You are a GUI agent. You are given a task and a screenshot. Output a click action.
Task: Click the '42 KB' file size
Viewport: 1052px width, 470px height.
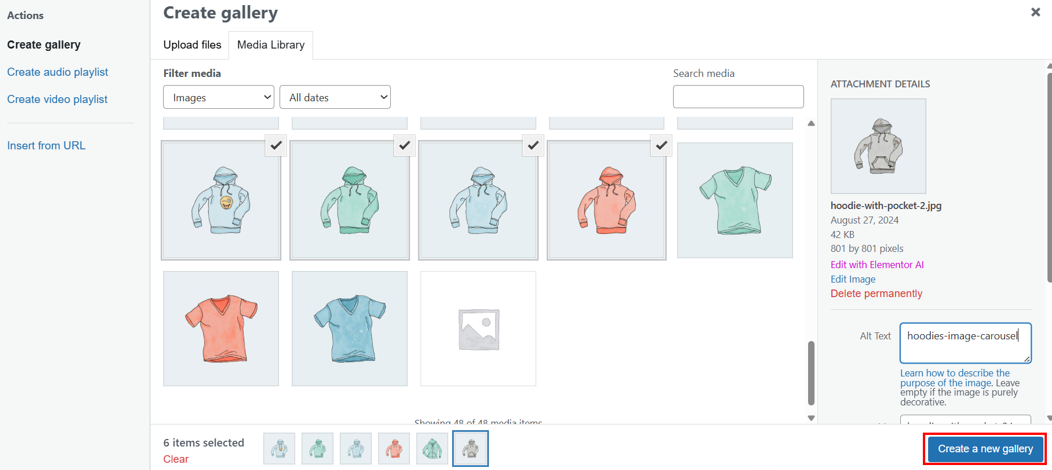(842, 235)
